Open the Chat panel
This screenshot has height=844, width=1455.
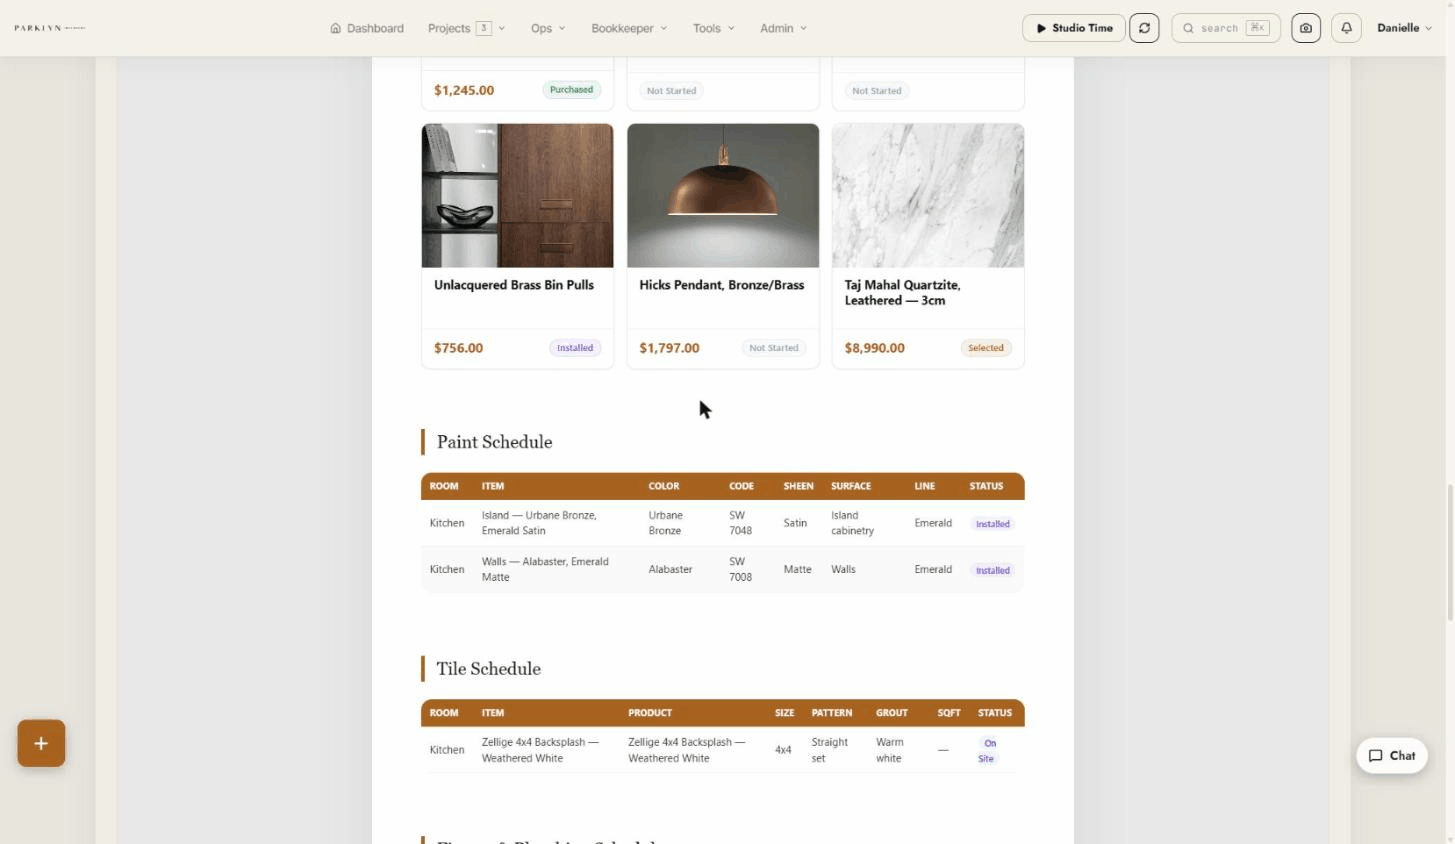point(1392,756)
